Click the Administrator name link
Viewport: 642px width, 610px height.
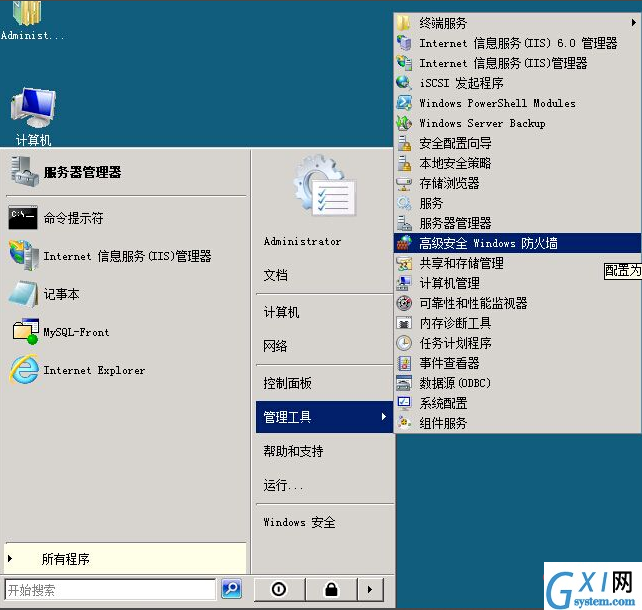303,242
